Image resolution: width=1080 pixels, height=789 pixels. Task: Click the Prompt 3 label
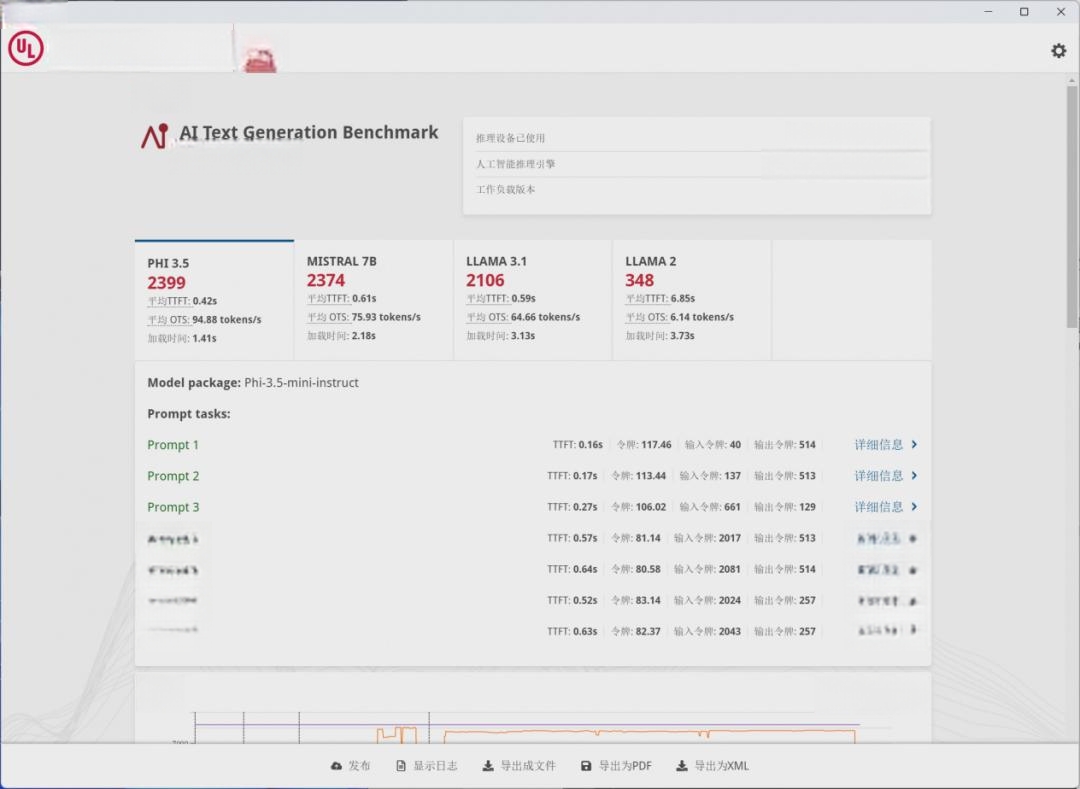(x=173, y=507)
